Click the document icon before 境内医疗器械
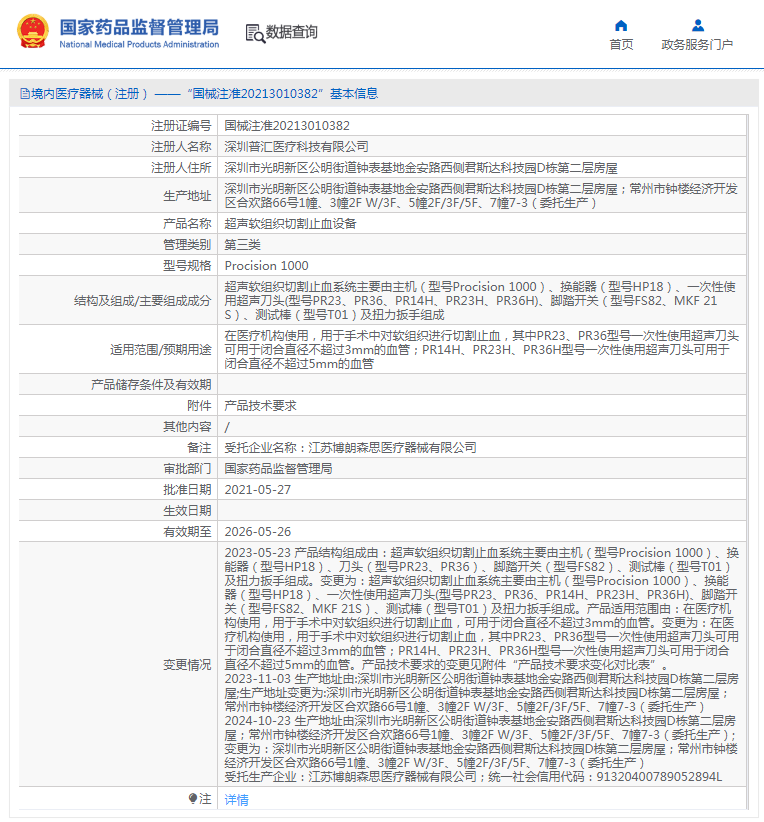 coord(25,94)
